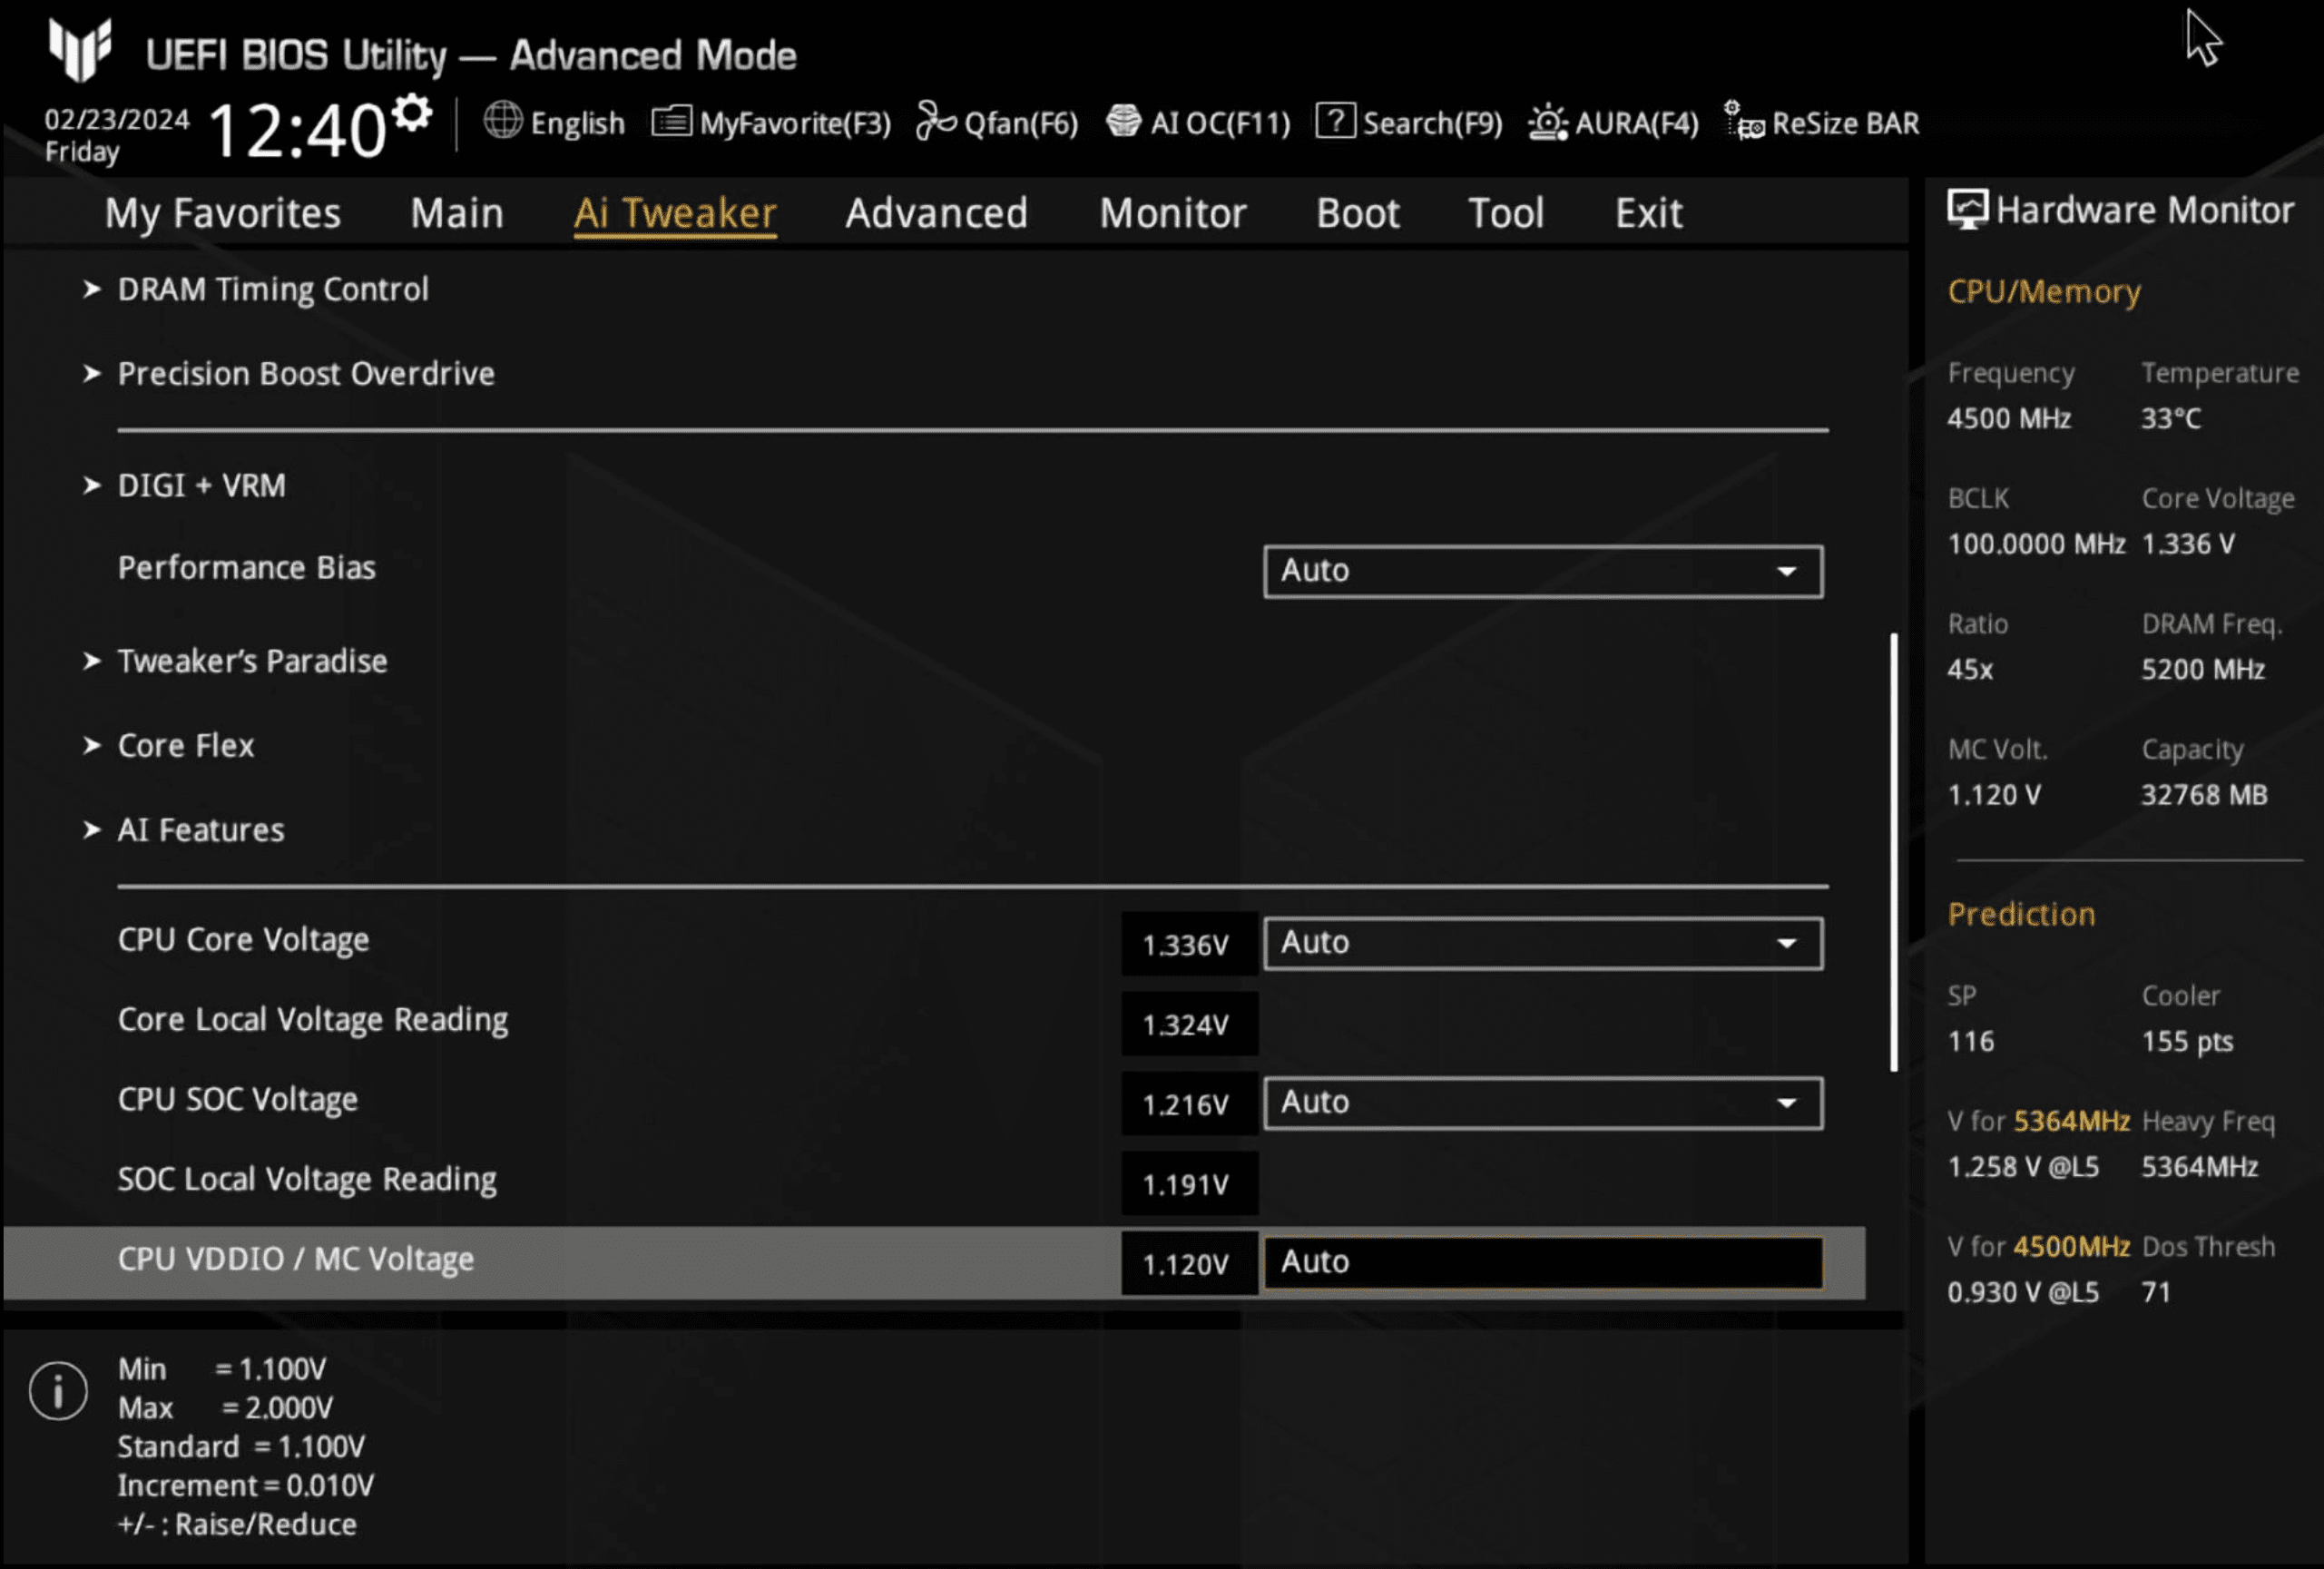Click the 02/23/2024 date text
Viewport: 2324px width, 1569px height.
[x=117, y=120]
